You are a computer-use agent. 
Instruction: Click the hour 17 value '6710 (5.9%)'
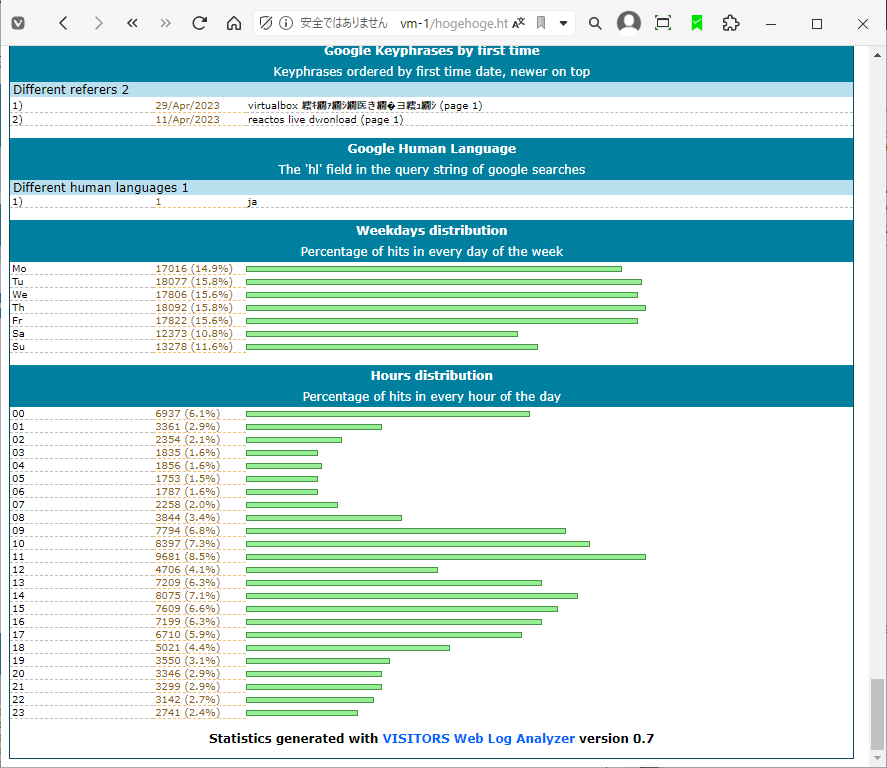[x=188, y=635]
